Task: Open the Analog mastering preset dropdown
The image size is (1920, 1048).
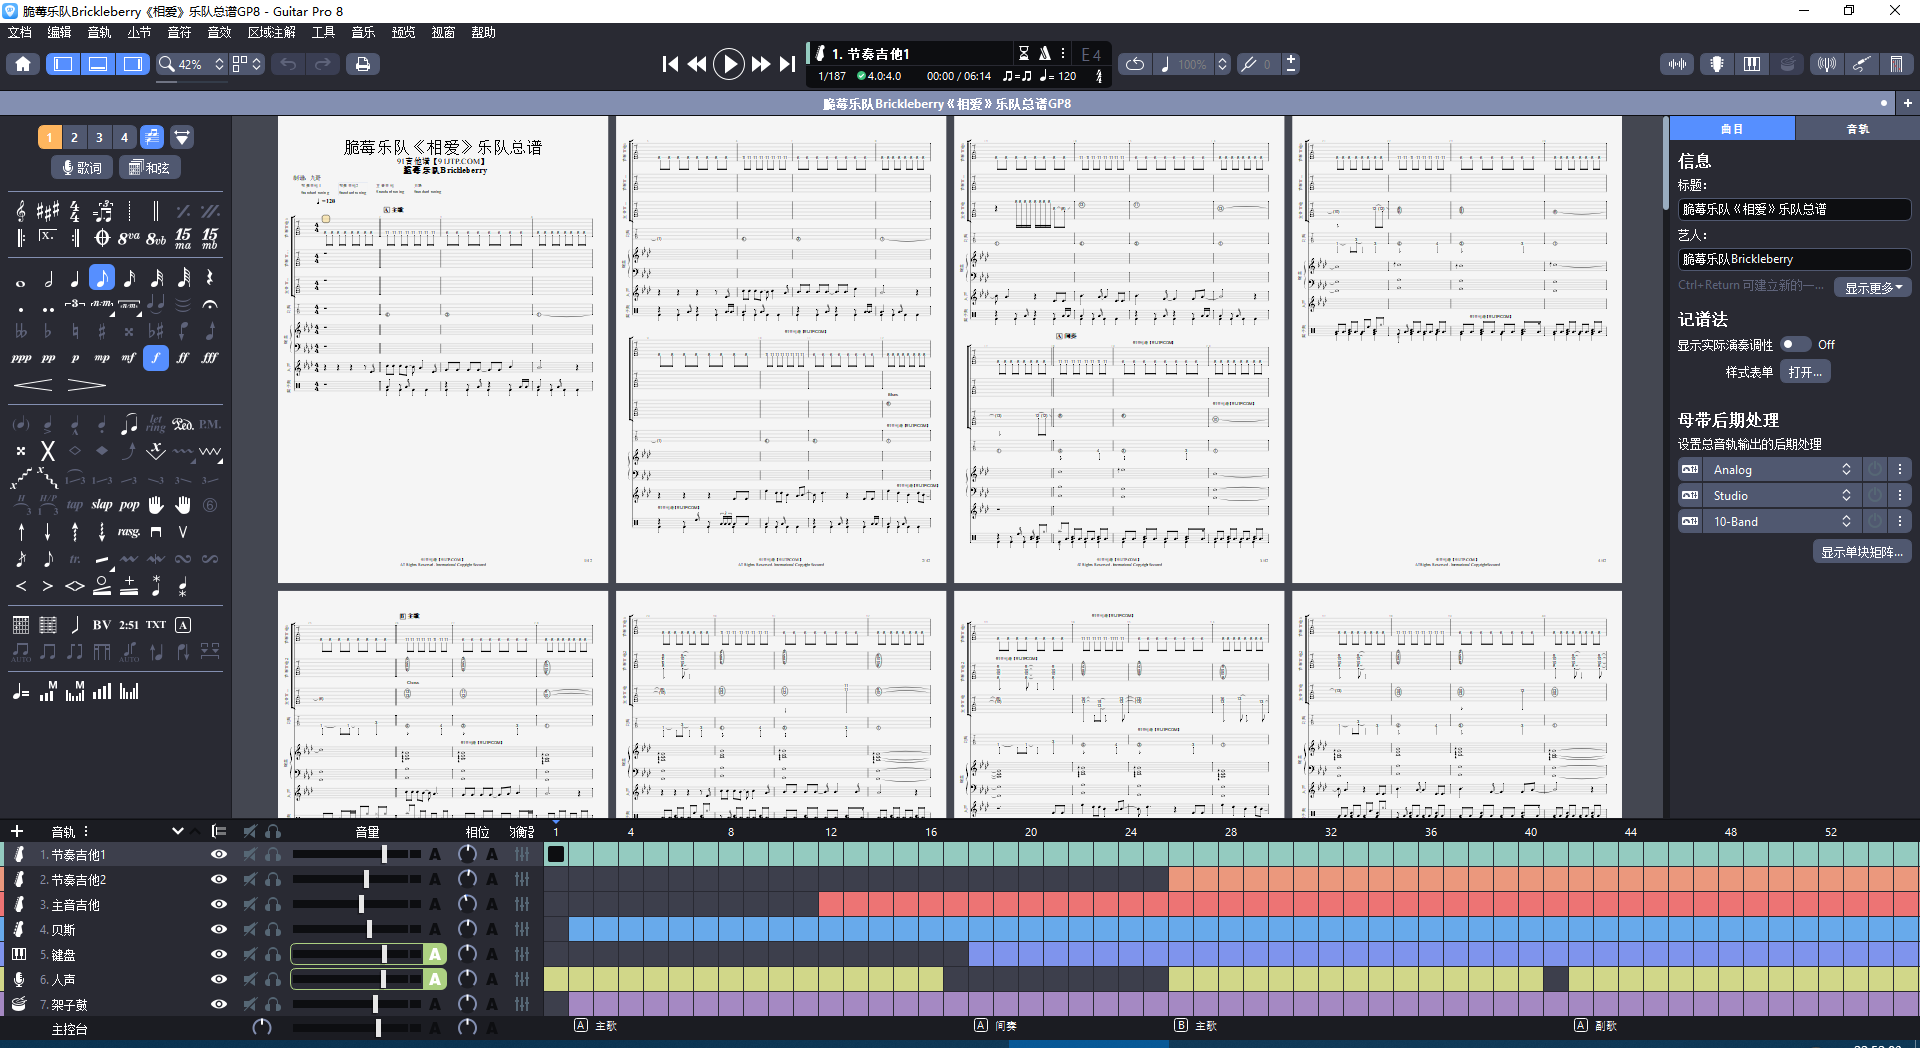Action: [1781, 469]
